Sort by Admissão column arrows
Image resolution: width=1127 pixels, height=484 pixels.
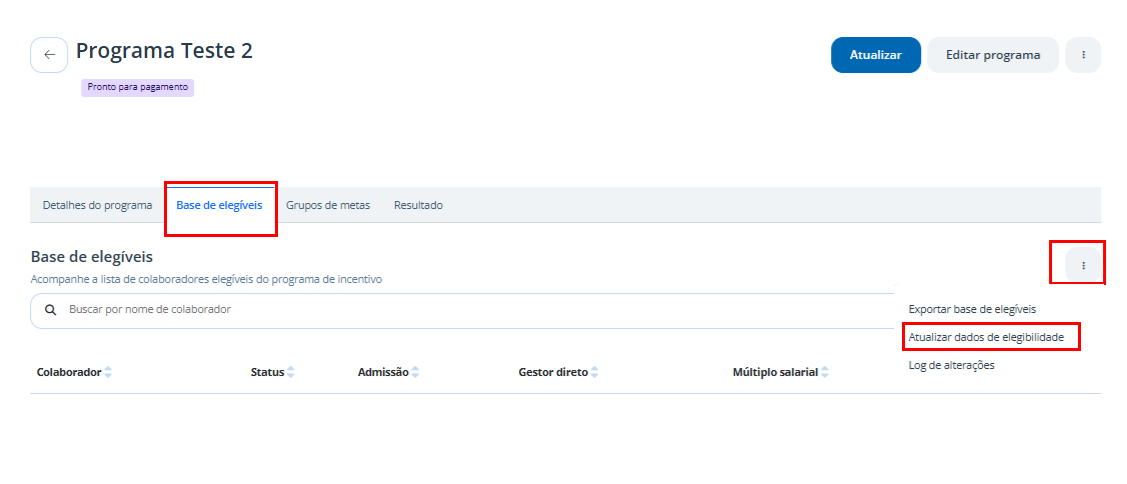[x=415, y=373]
